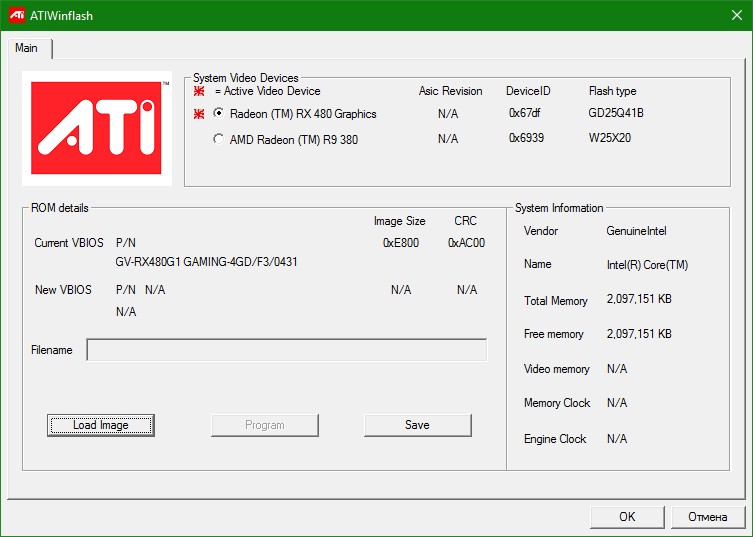
Task: Click the large red ATI logo
Action: coord(97,128)
